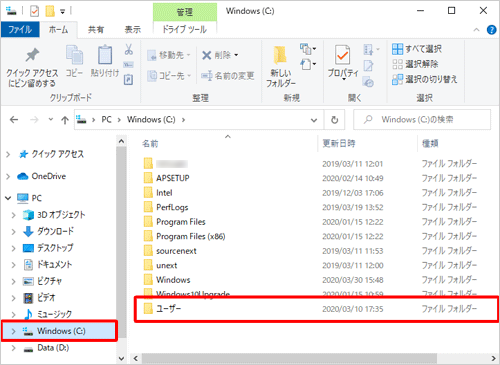Click the コピー (Copy) ribbon icon
The image size is (500, 365).
pos(74,61)
